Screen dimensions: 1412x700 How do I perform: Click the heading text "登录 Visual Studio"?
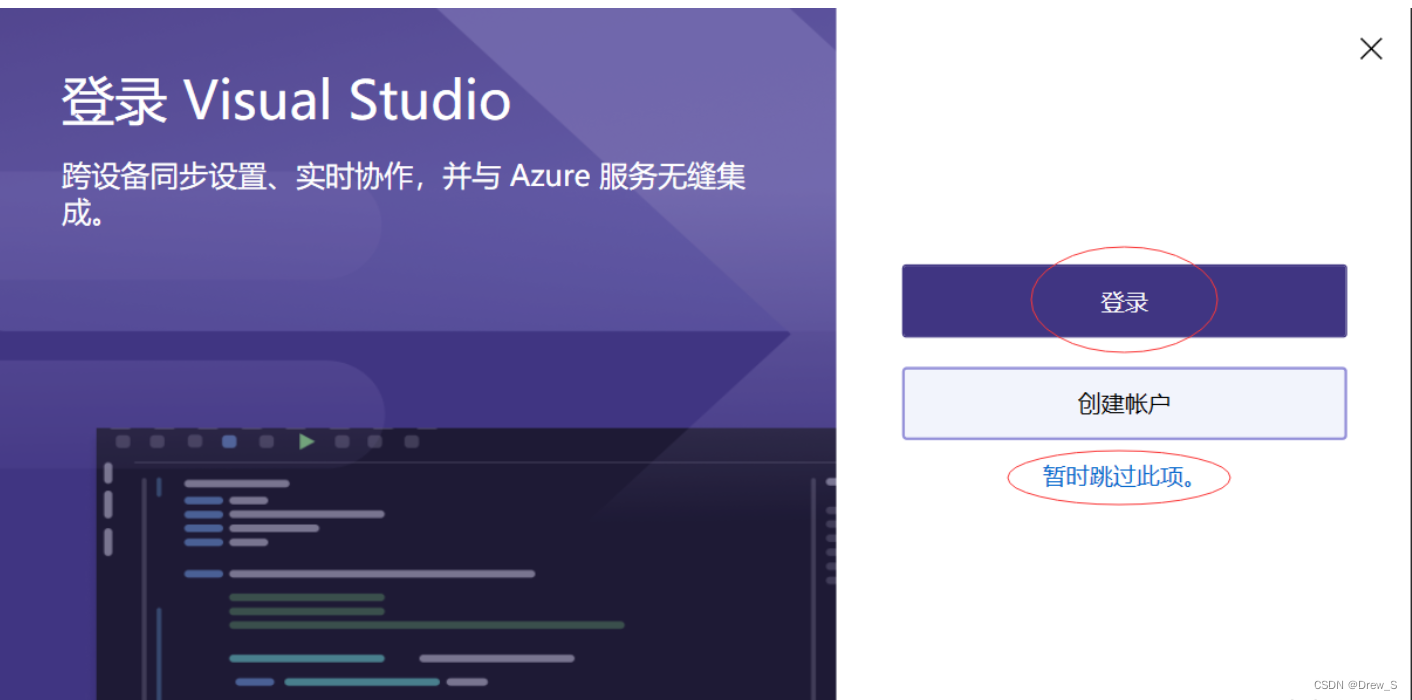286,101
